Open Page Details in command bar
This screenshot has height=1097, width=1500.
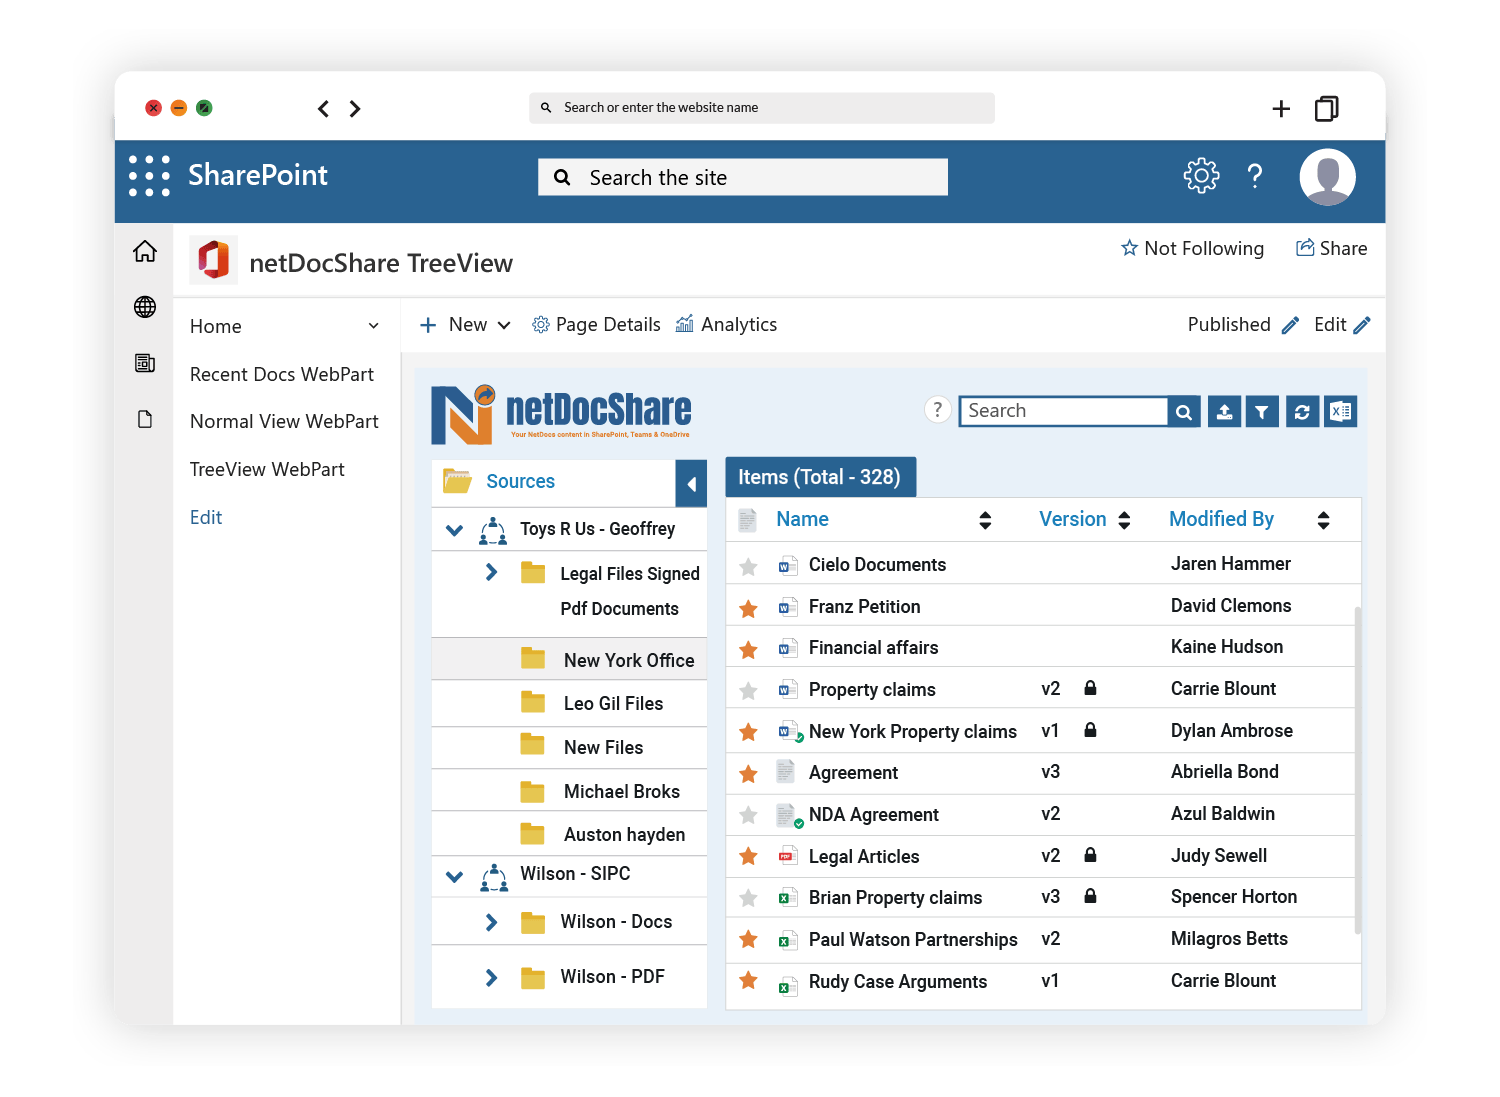(x=596, y=325)
